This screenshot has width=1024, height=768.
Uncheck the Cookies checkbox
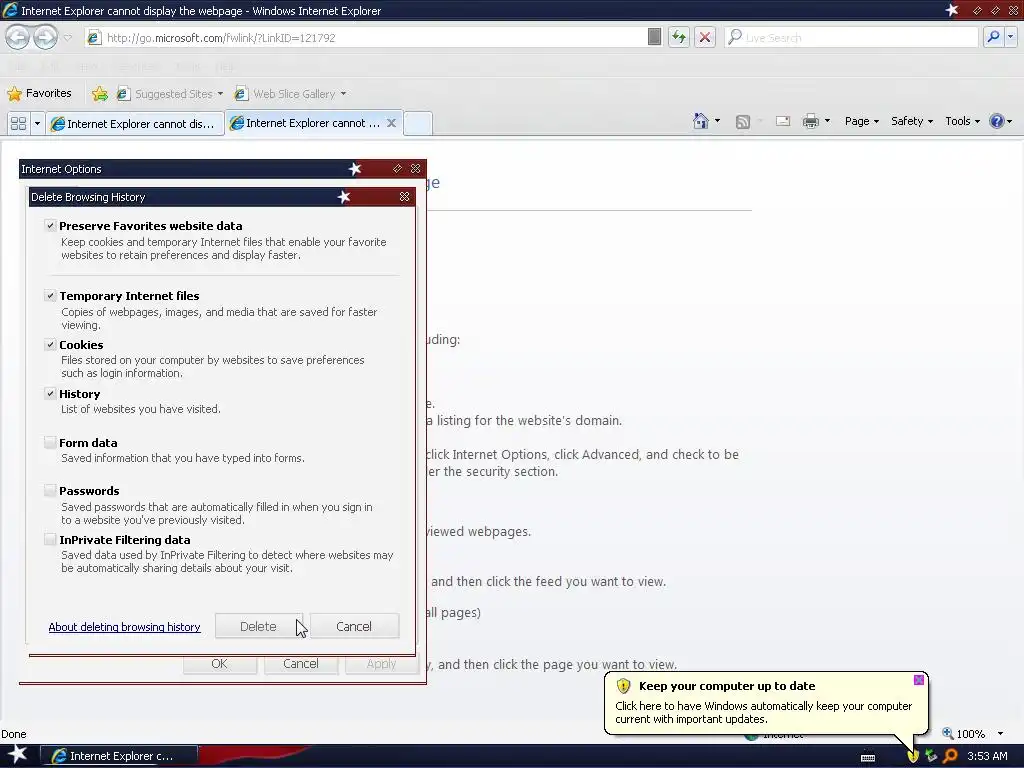click(50, 344)
